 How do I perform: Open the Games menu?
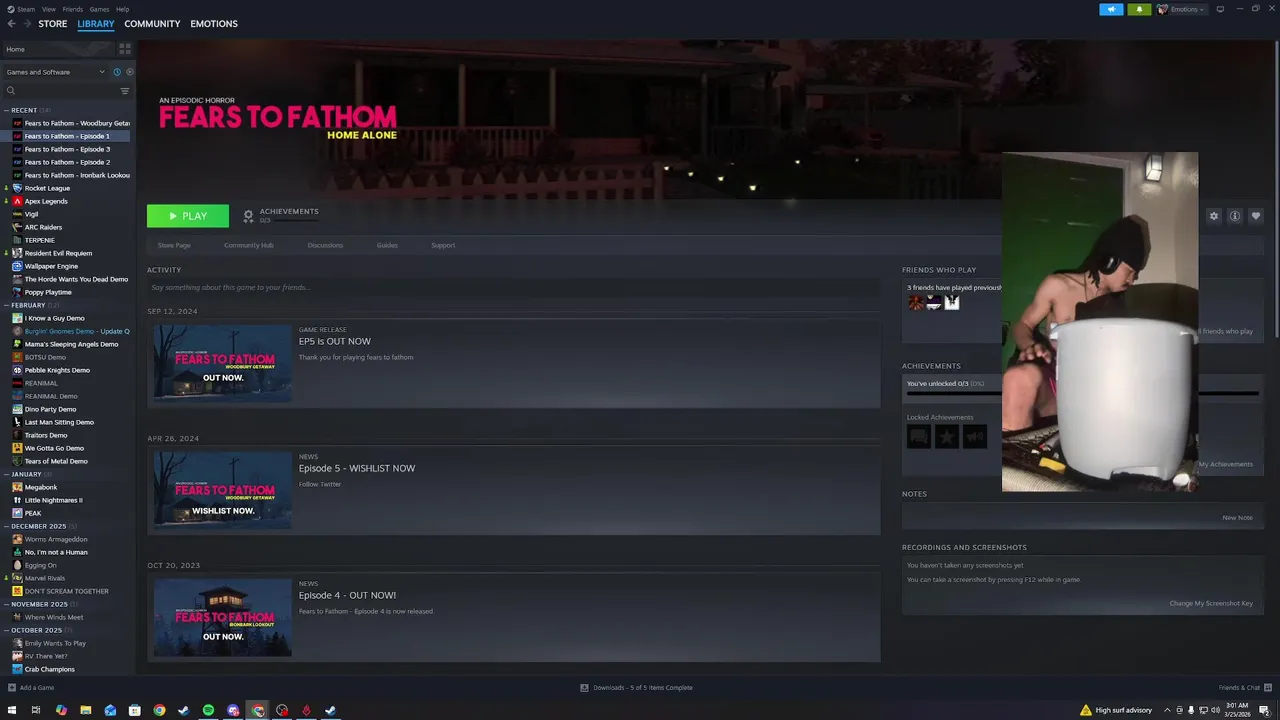click(x=99, y=9)
